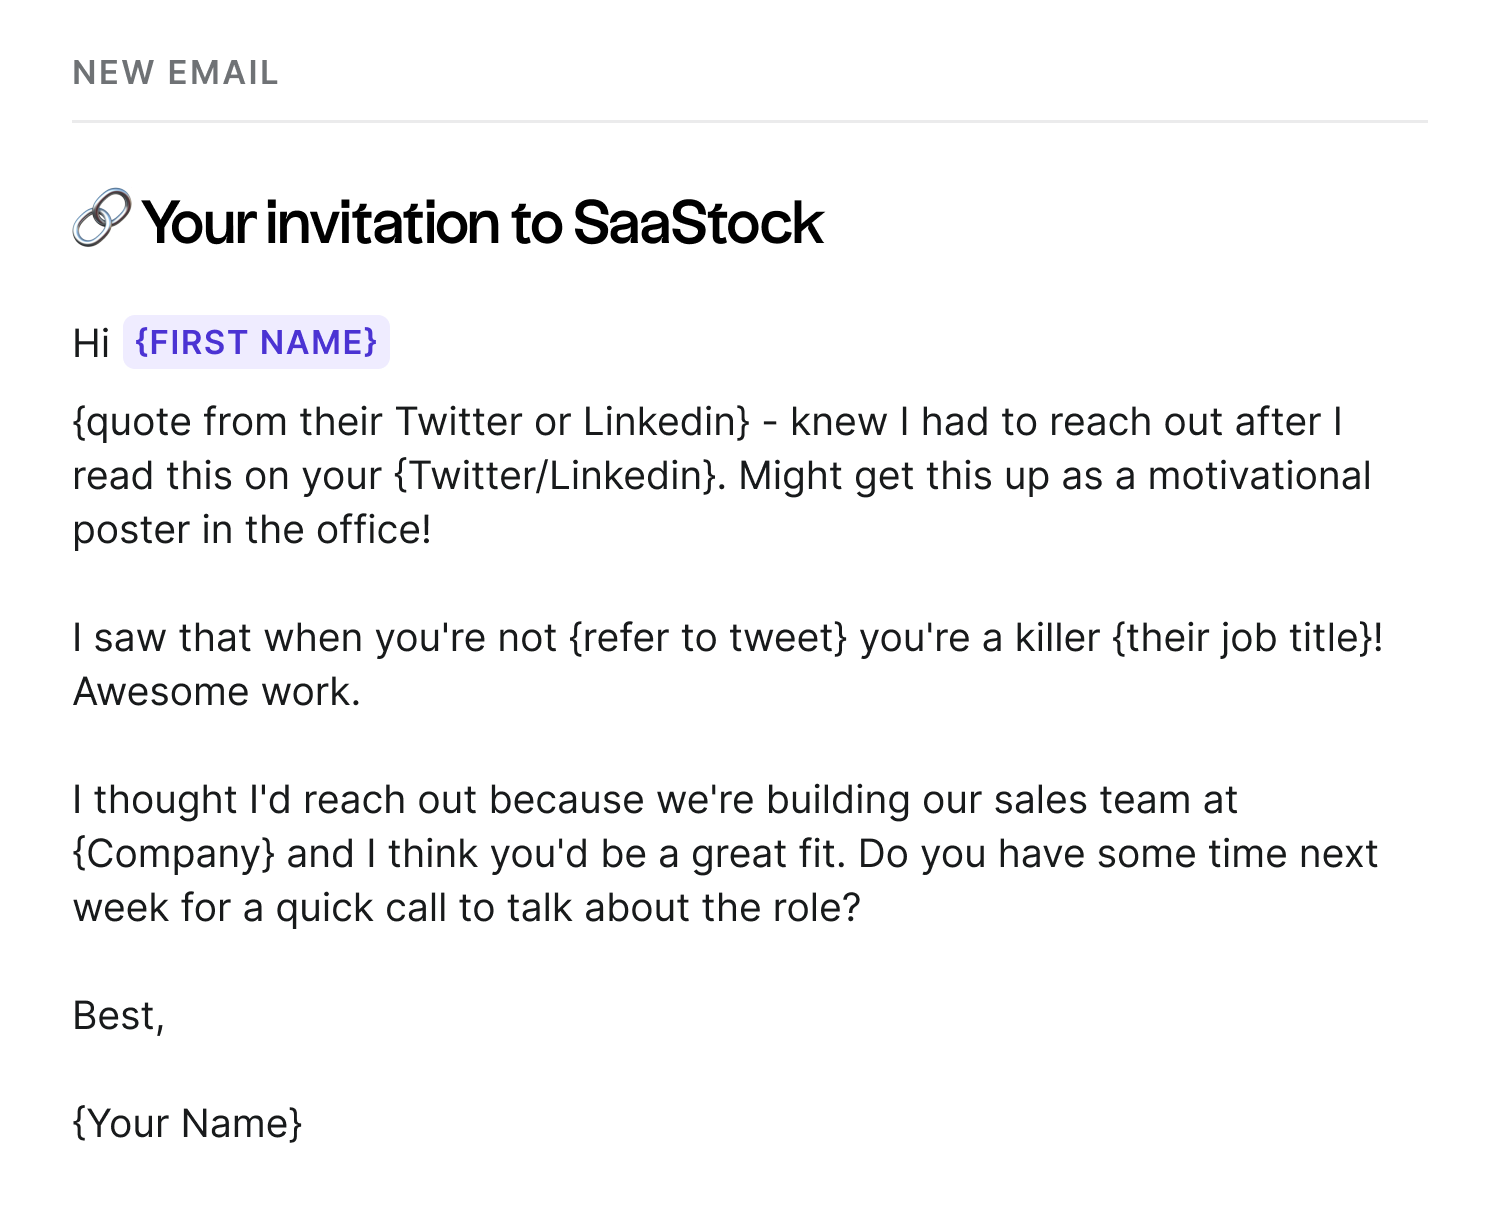Click the divider line under NEW EMAIL
The height and width of the screenshot is (1221, 1500).
(750, 122)
